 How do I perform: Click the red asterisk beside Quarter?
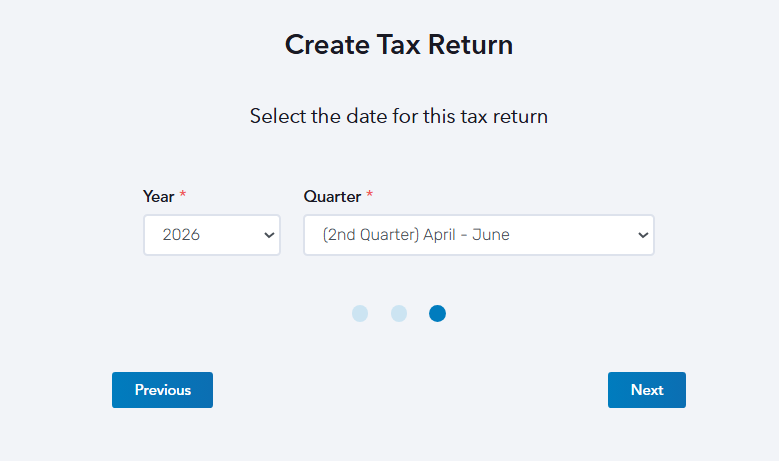click(369, 196)
